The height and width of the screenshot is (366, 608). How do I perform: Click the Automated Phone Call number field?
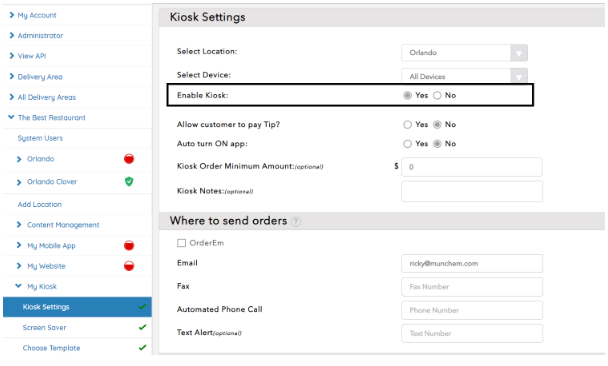click(x=472, y=310)
